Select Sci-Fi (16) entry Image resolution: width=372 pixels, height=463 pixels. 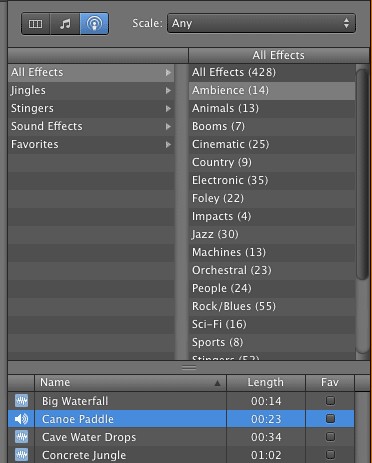(x=272, y=324)
